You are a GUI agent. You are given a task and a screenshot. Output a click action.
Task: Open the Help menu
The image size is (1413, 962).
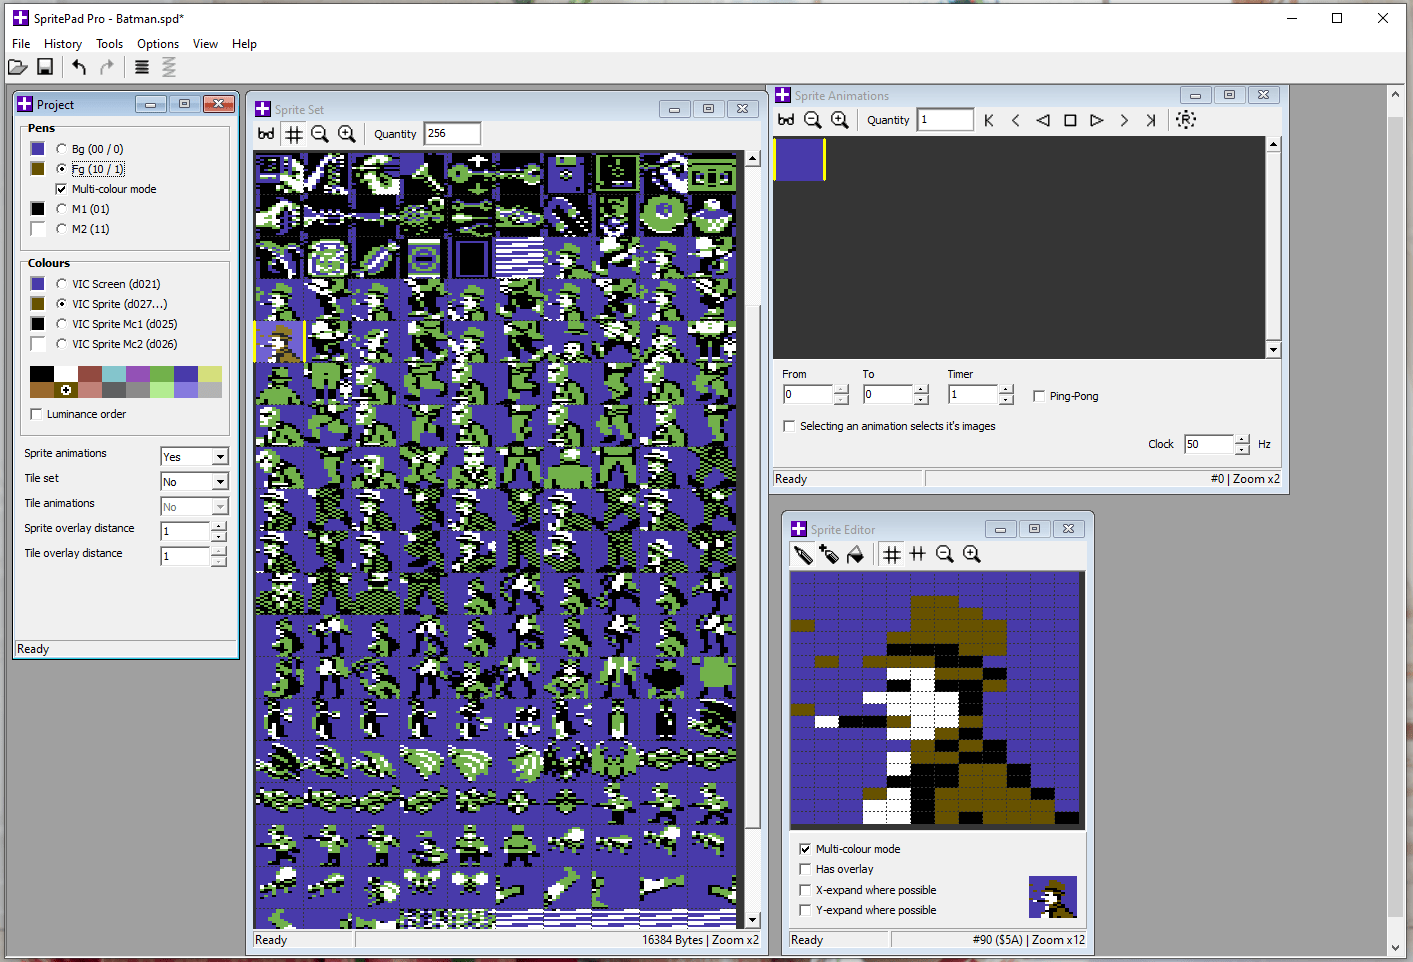(x=245, y=44)
